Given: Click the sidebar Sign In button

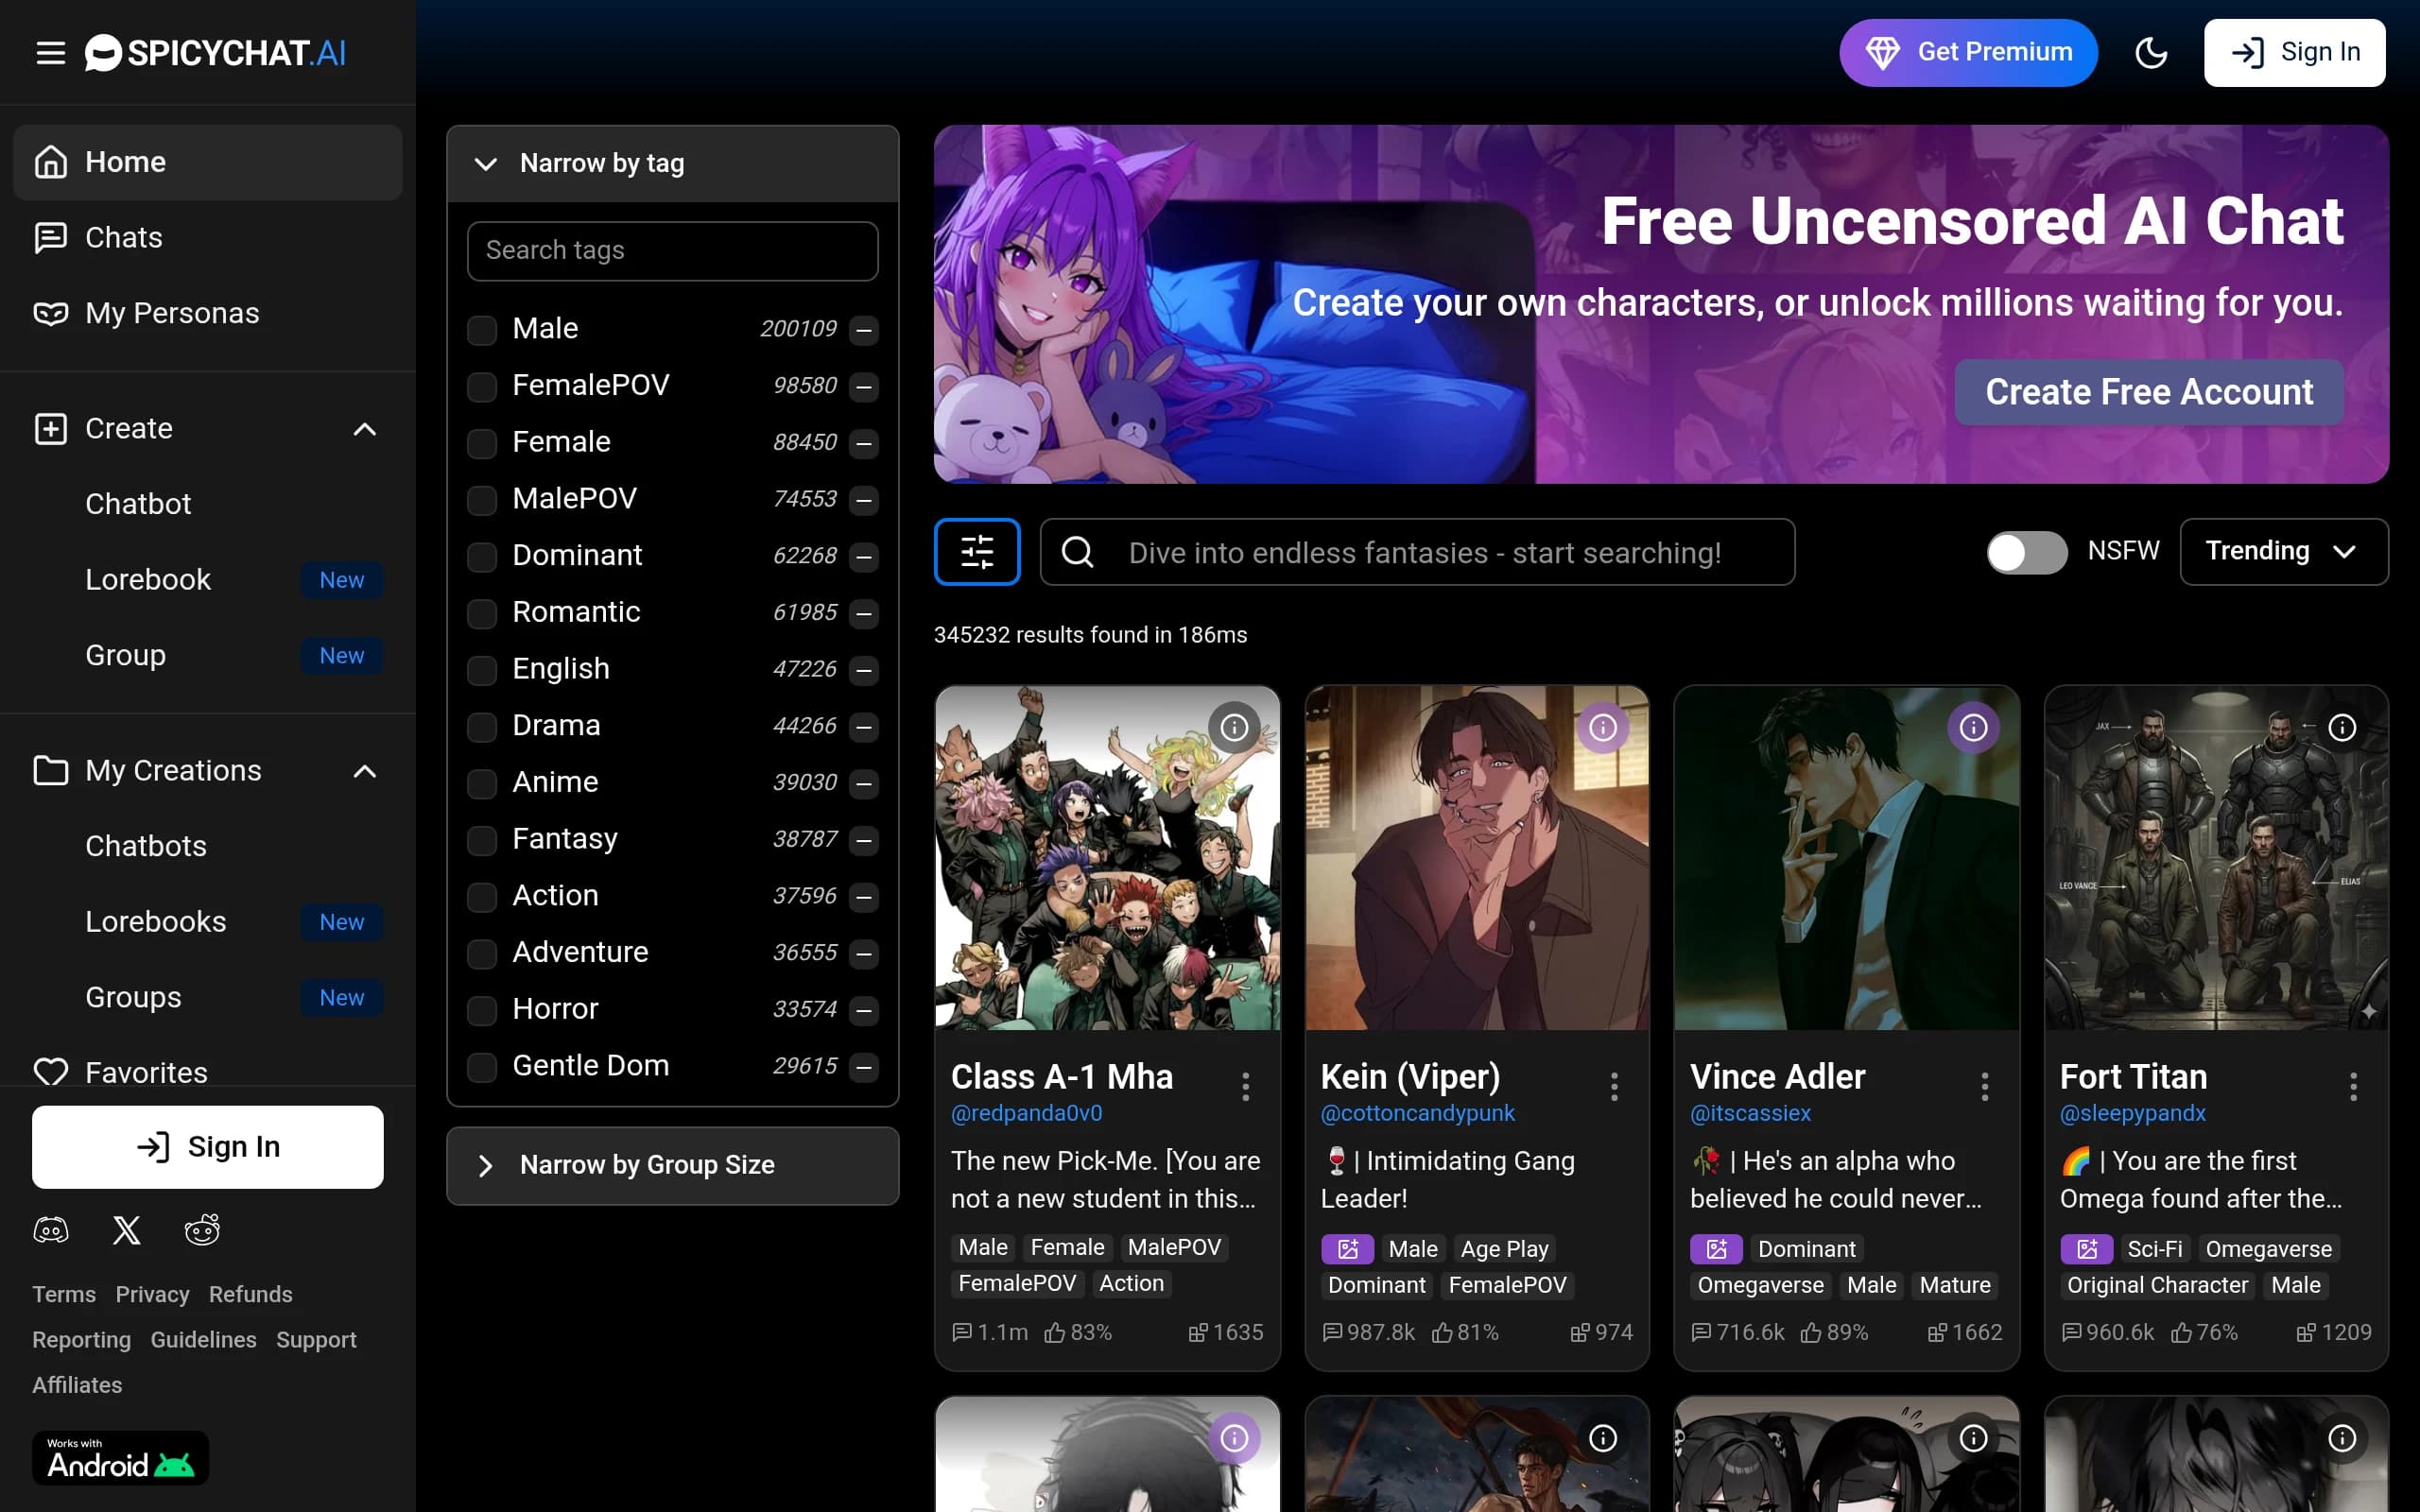Looking at the screenshot, I should (x=208, y=1147).
